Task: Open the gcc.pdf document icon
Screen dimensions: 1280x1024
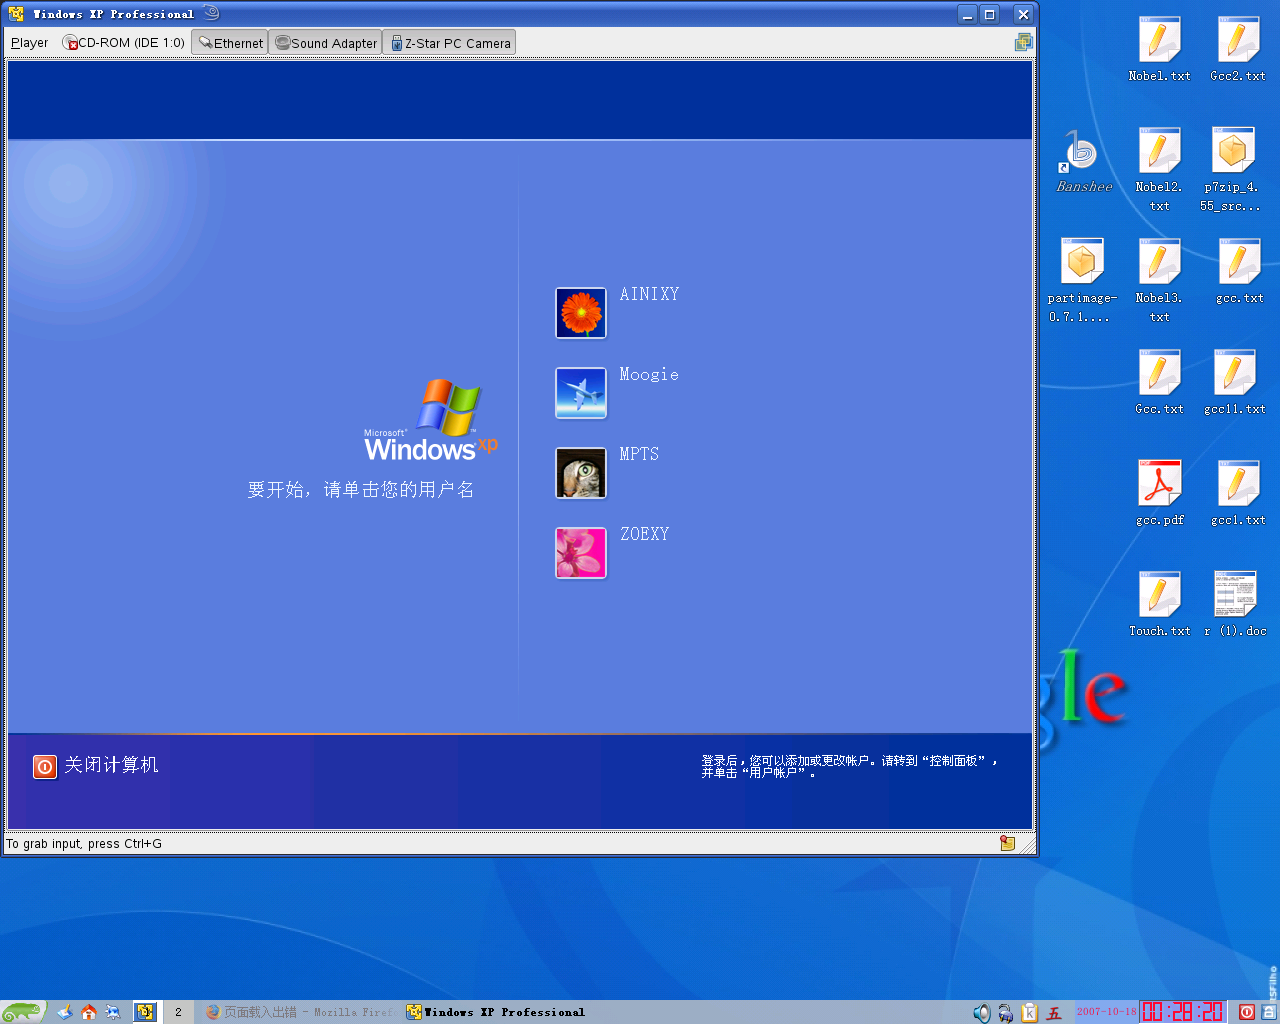Action: point(1159,492)
